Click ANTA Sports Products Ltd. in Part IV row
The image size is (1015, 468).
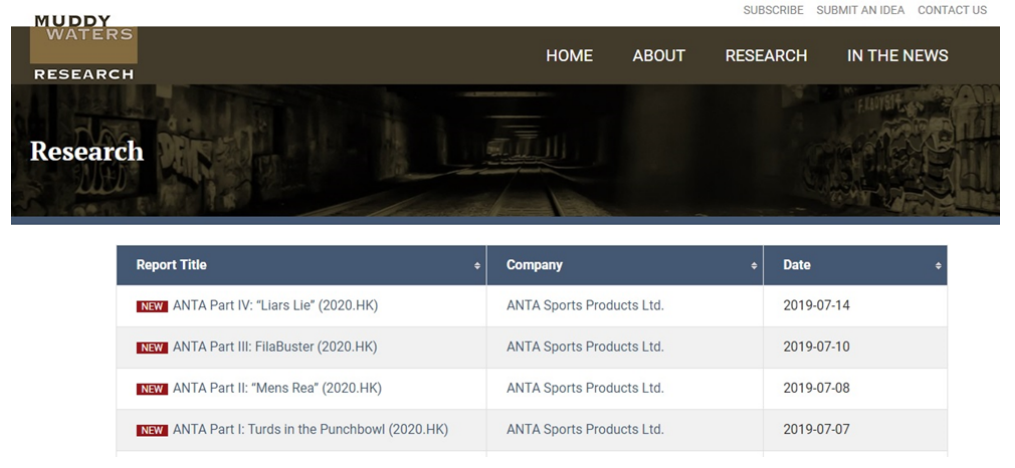click(x=585, y=306)
